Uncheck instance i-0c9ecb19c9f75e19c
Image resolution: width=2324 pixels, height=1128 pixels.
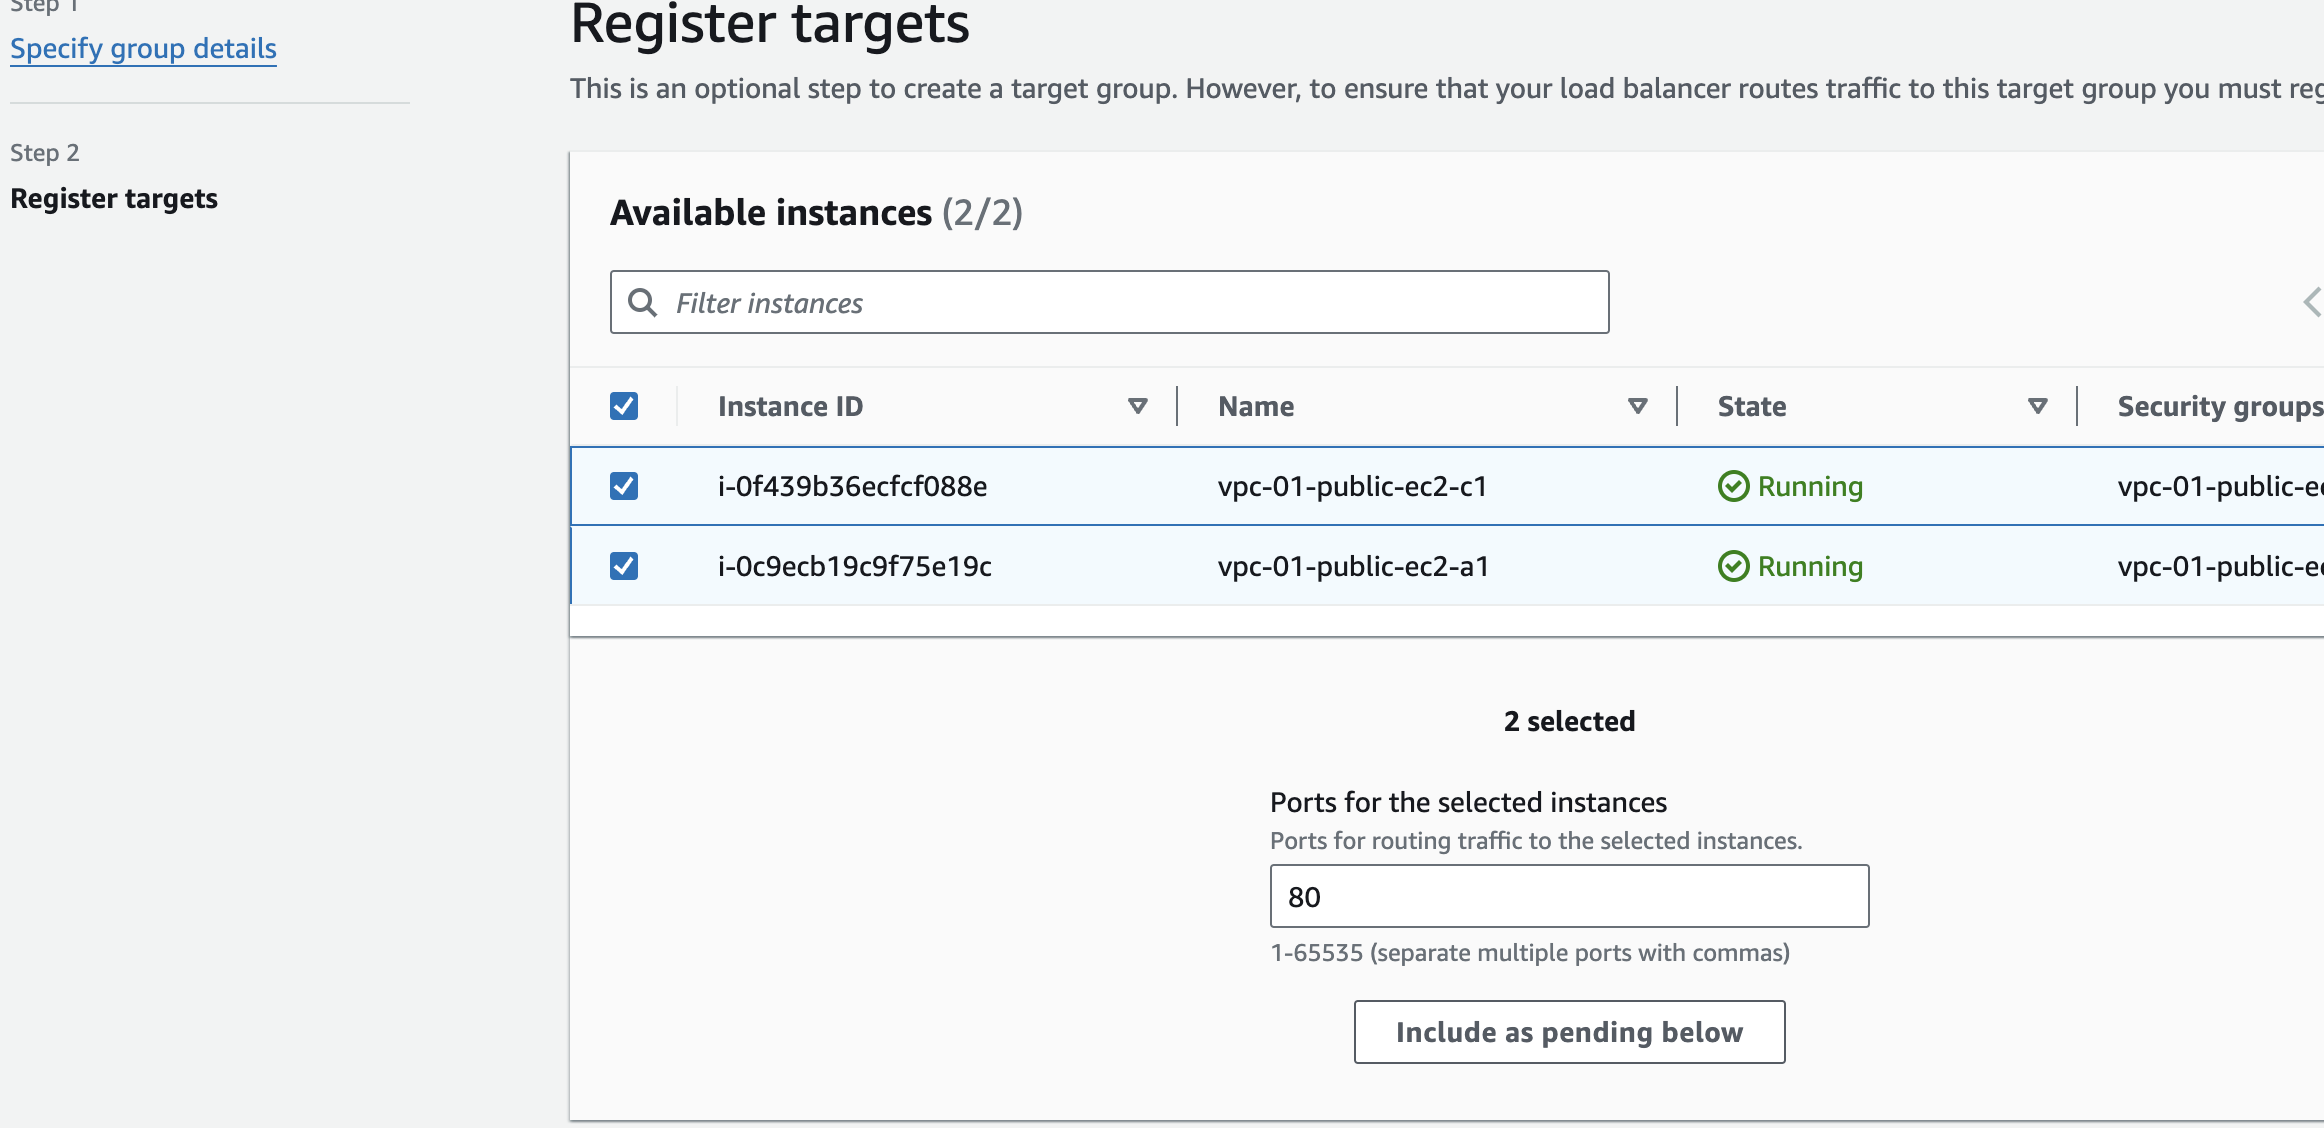click(624, 566)
